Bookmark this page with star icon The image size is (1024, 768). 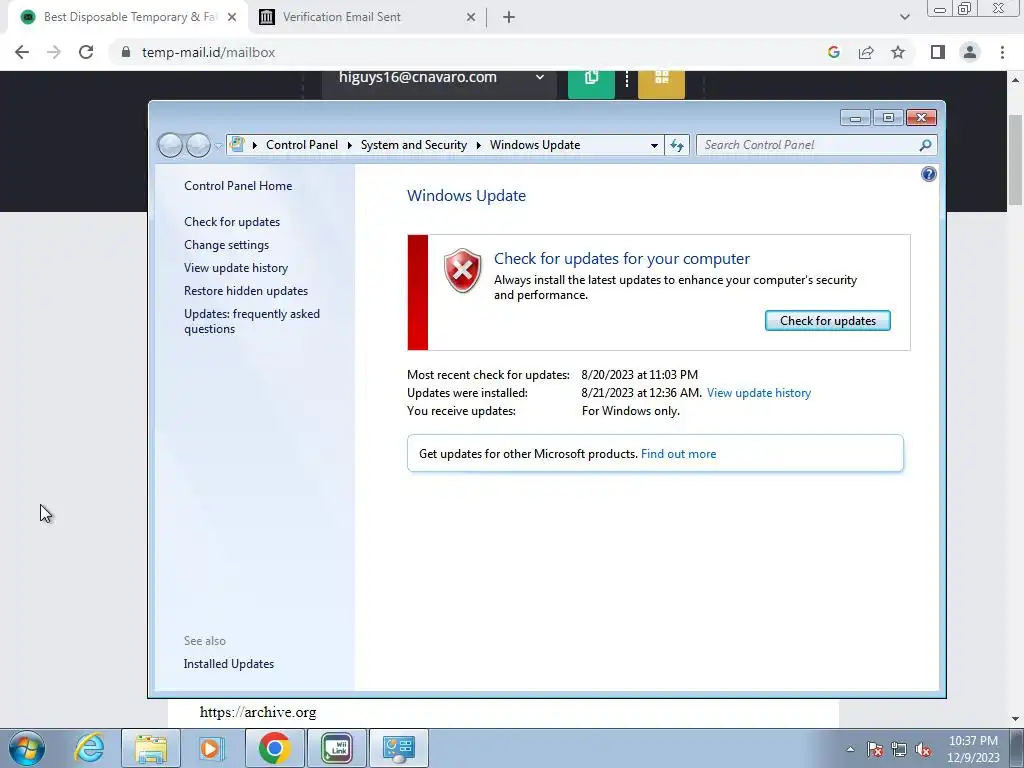click(898, 52)
